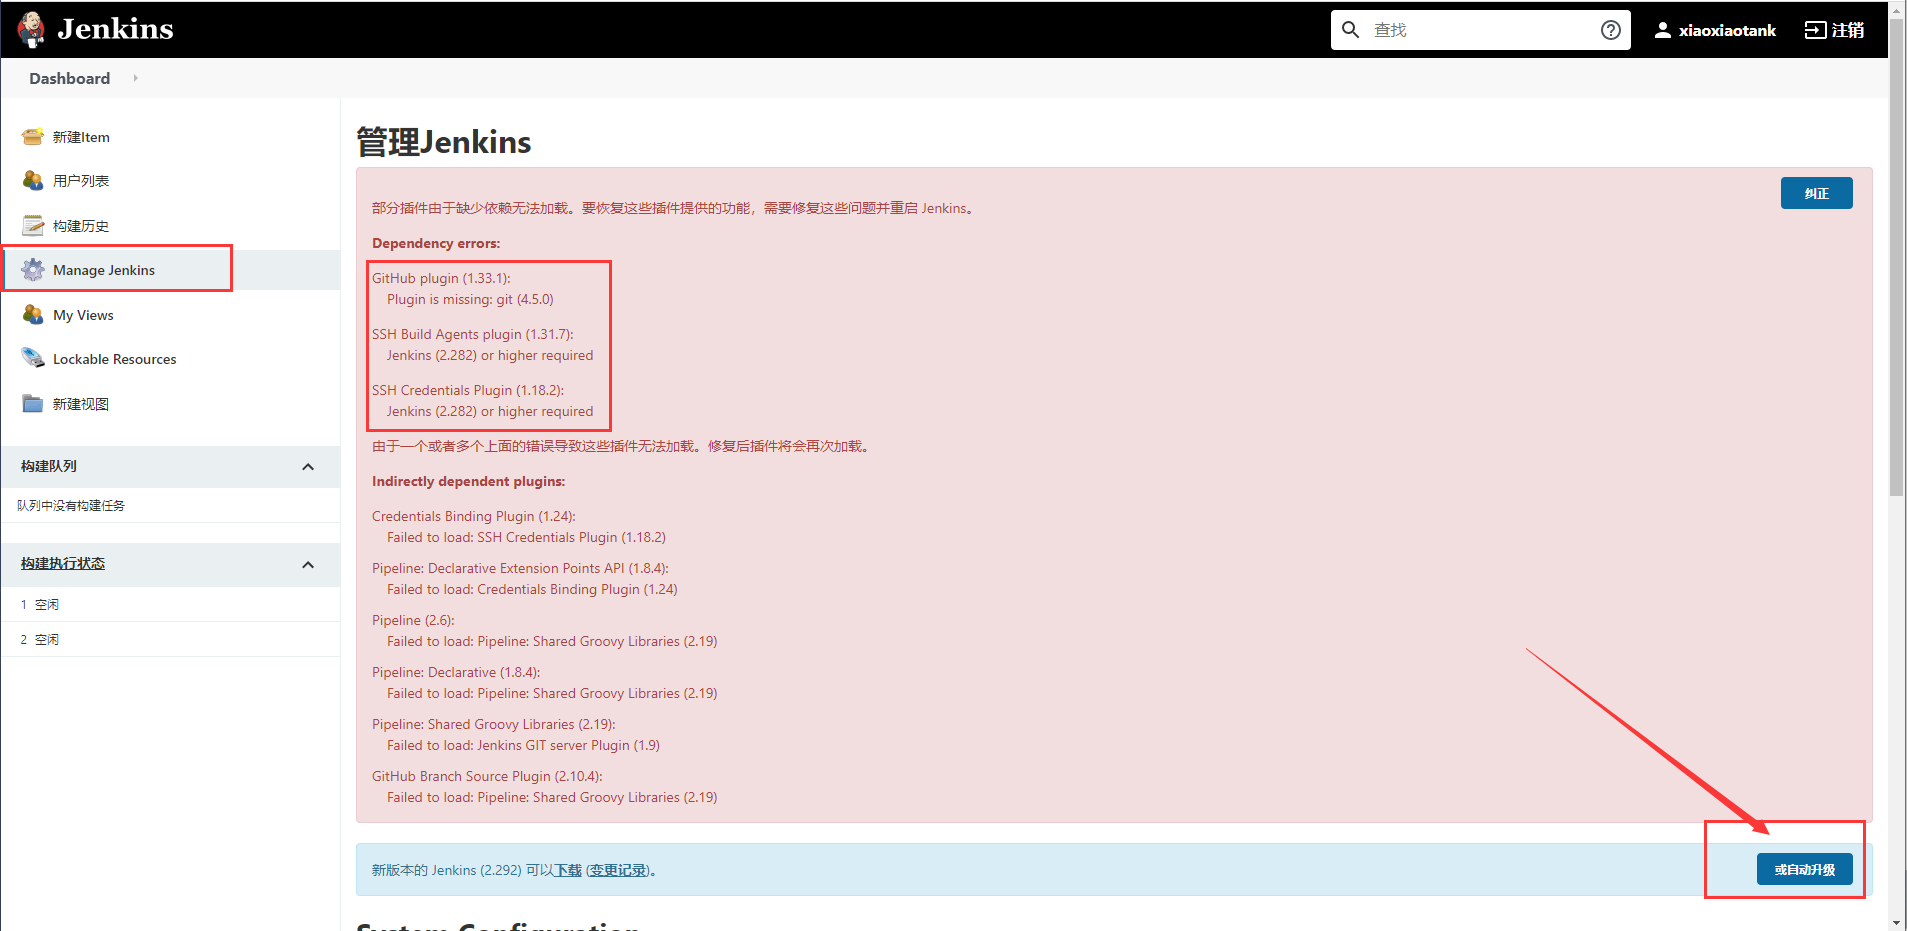Open the Dashboard breadcrumb item
This screenshot has width=1907, height=931.
pos(69,78)
